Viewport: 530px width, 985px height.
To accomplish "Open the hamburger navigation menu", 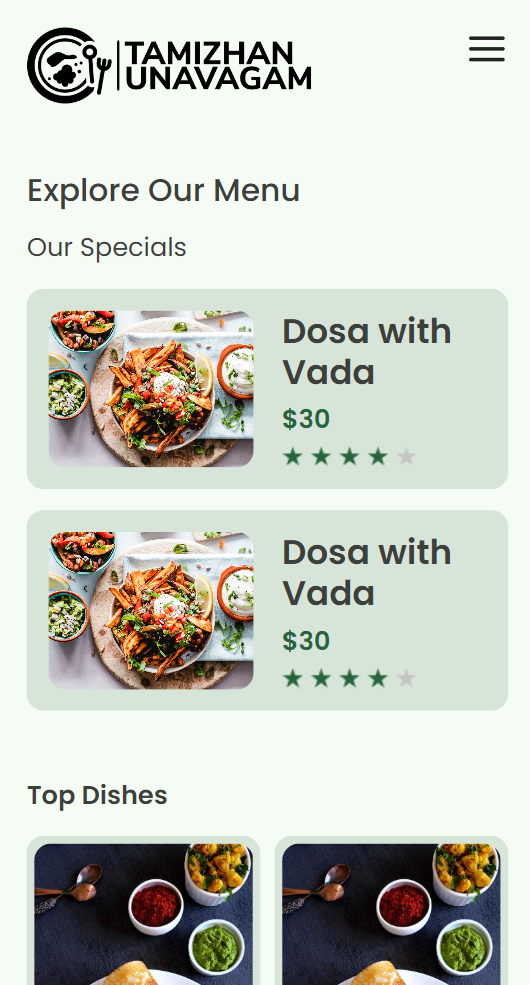I will click(x=487, y=49).
